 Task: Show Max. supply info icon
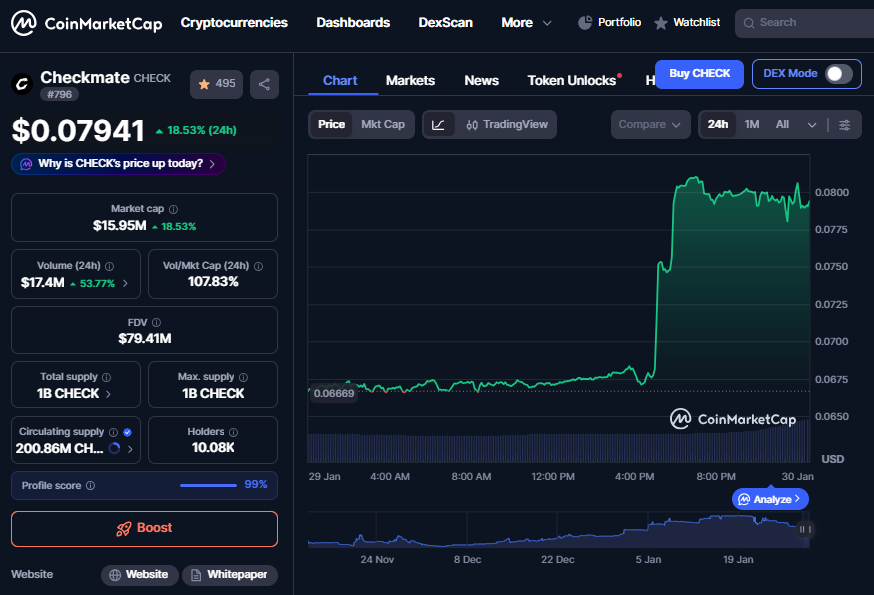pyautogui.click(x=244, y=377)
